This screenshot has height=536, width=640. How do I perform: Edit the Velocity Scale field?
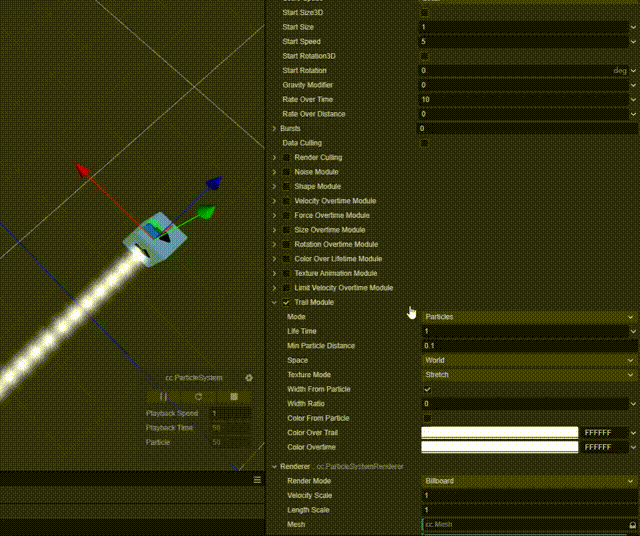coord(529,496)
